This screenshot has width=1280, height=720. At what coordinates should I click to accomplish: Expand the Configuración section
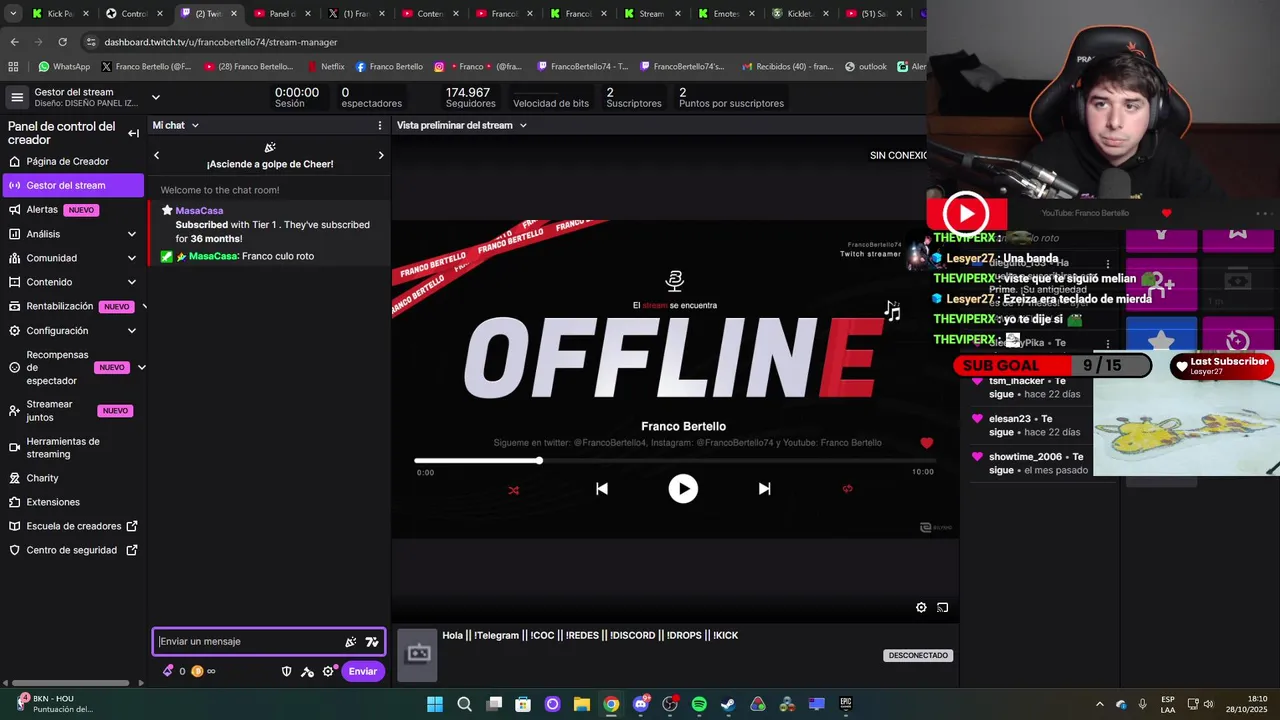coord(132,331)
